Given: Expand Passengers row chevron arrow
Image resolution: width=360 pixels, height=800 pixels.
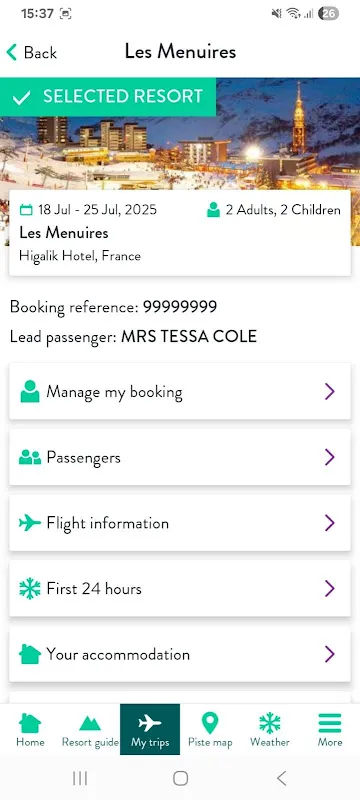Looking at the screenshot, I should click(x=329, y=457).
